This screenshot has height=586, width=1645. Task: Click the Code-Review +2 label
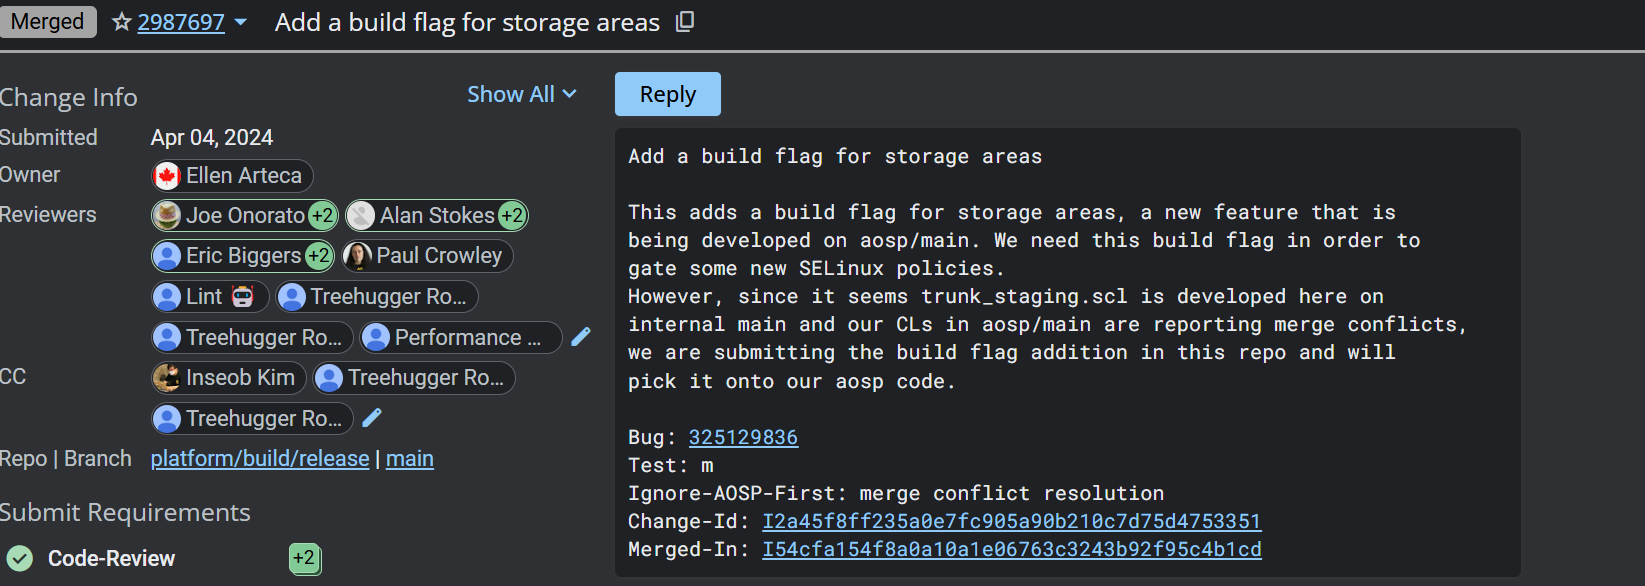pos(304,558)
